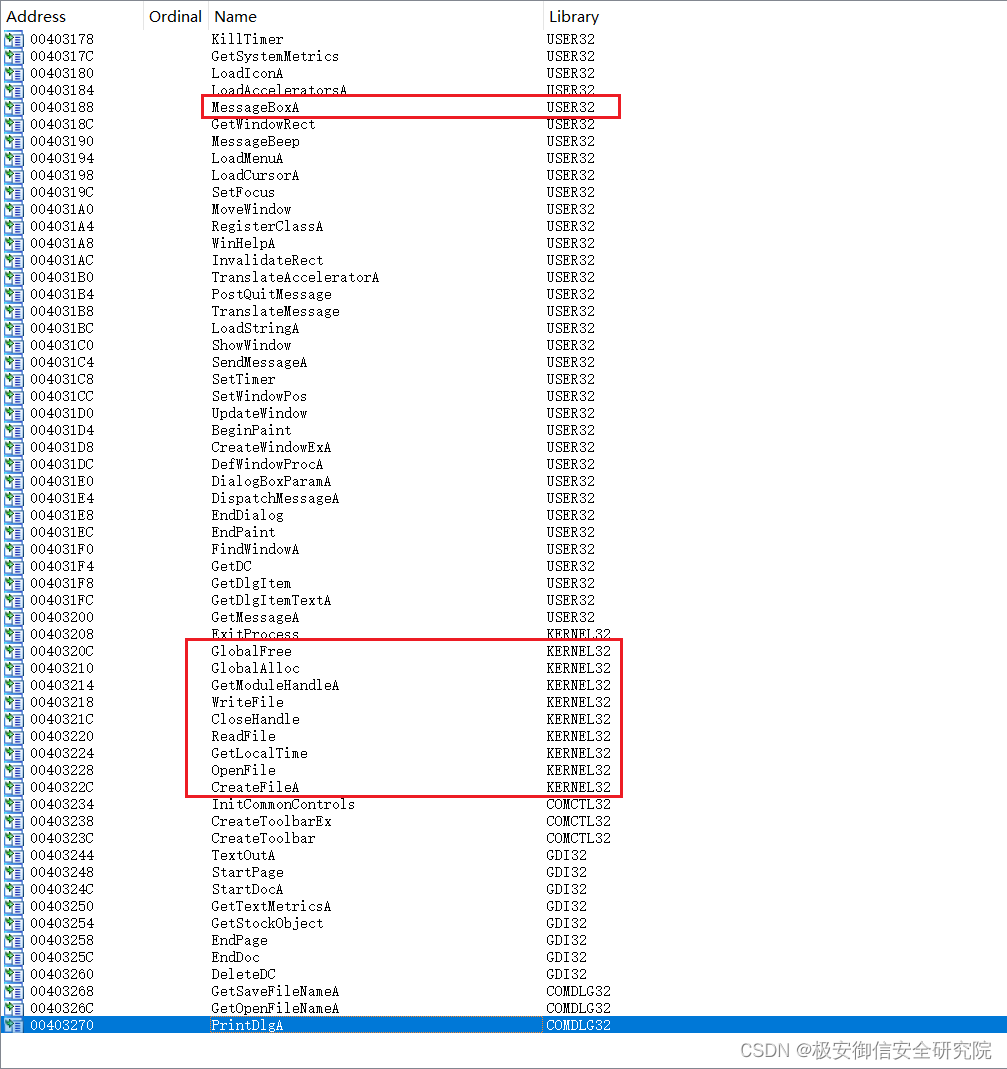
Task: Click the import icon beside address 004031CC
Action: pos(14,397)
